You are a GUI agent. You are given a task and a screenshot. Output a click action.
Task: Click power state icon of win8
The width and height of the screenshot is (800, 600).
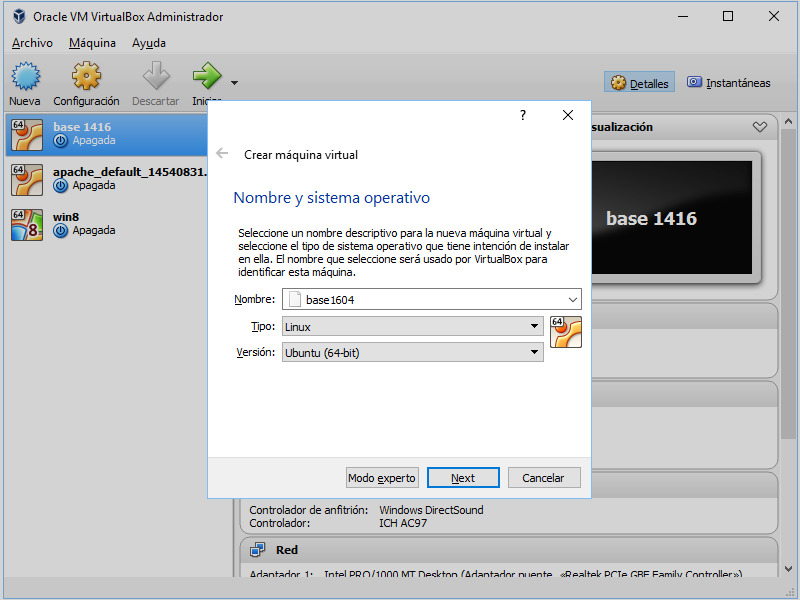(x=60, y=231)
